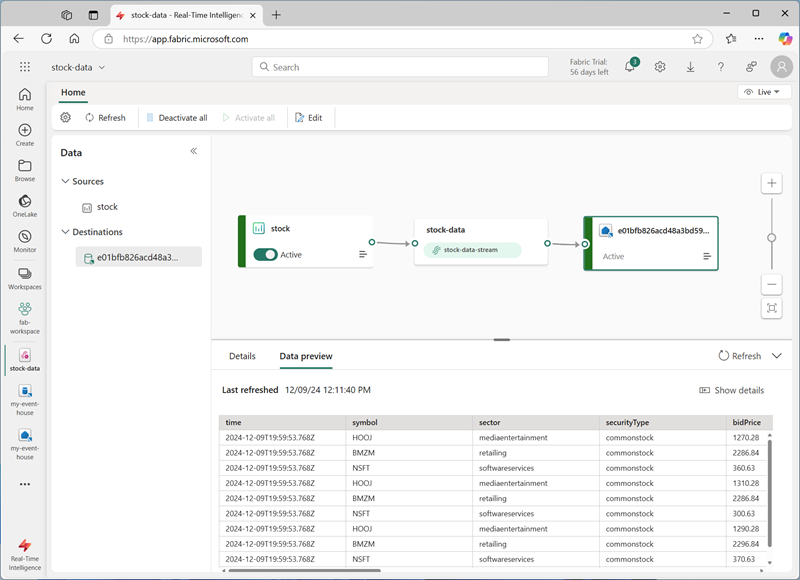Select the stock-data stream node

coord(481,242)
